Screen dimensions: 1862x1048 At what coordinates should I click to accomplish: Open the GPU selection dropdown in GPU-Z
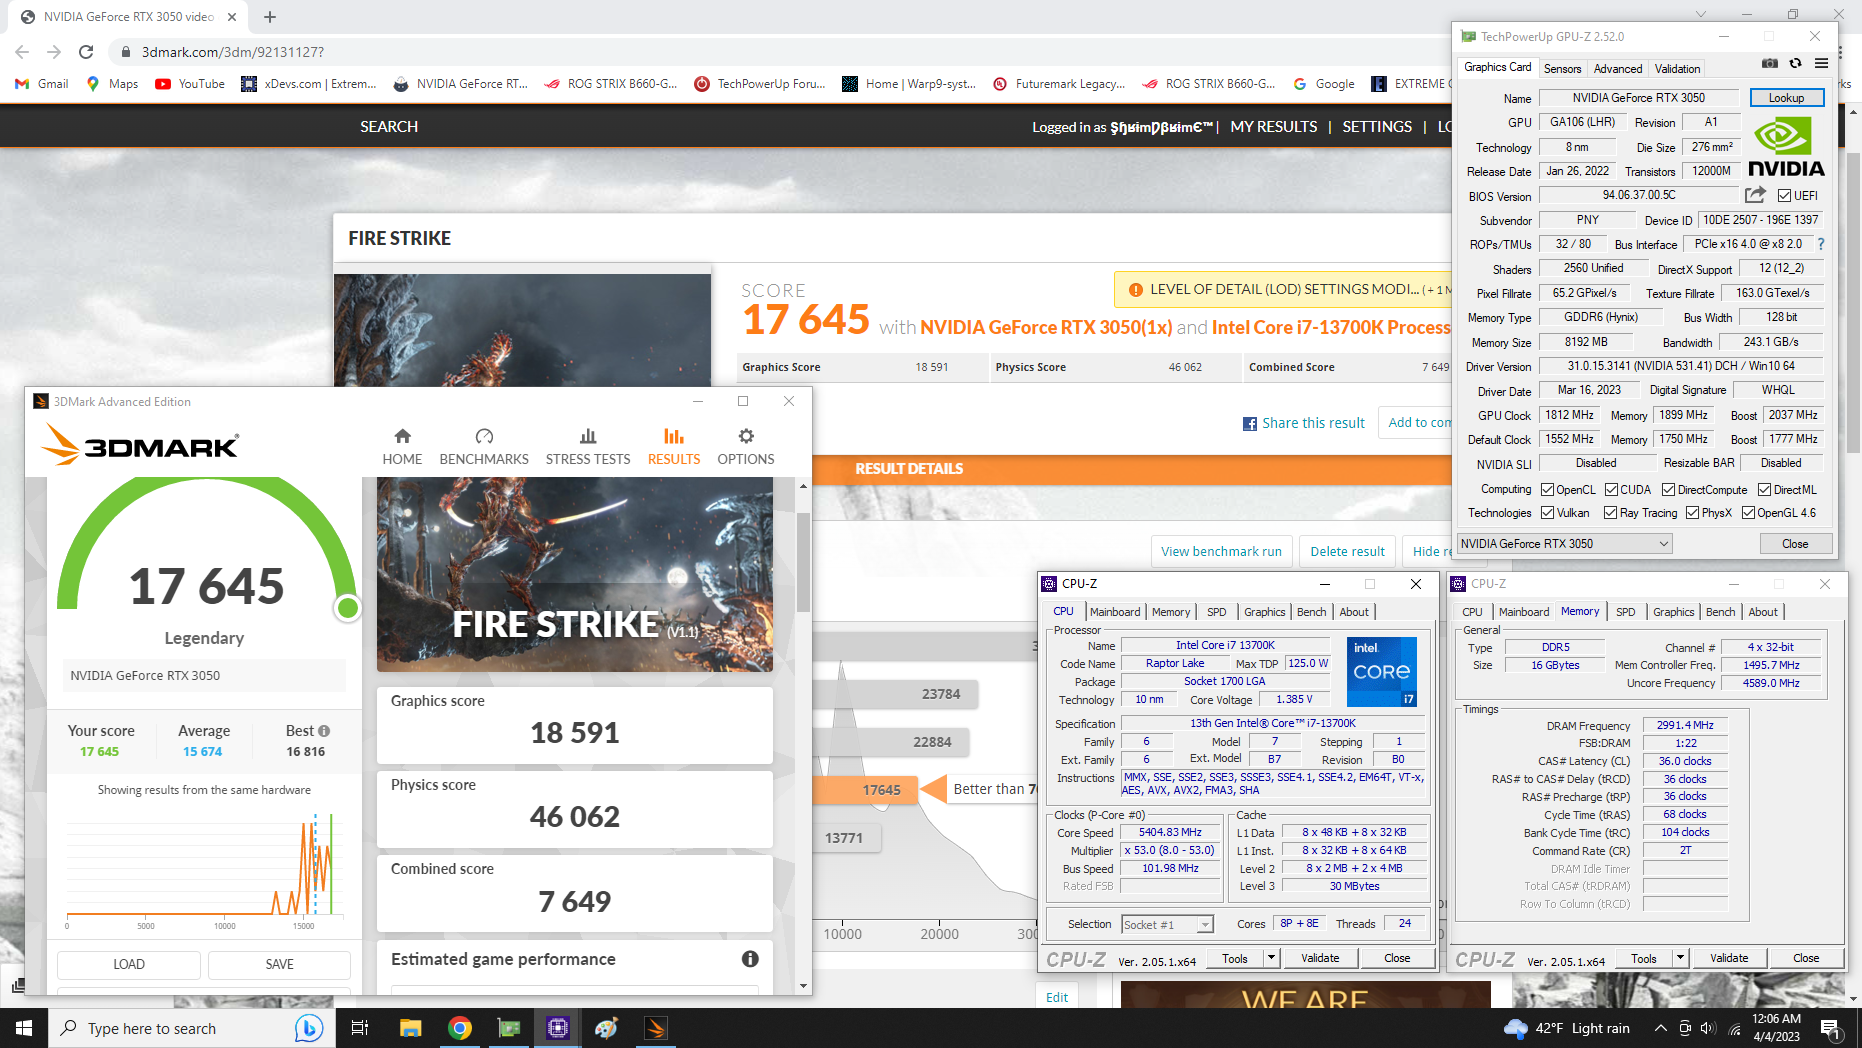pos(1564,544)
